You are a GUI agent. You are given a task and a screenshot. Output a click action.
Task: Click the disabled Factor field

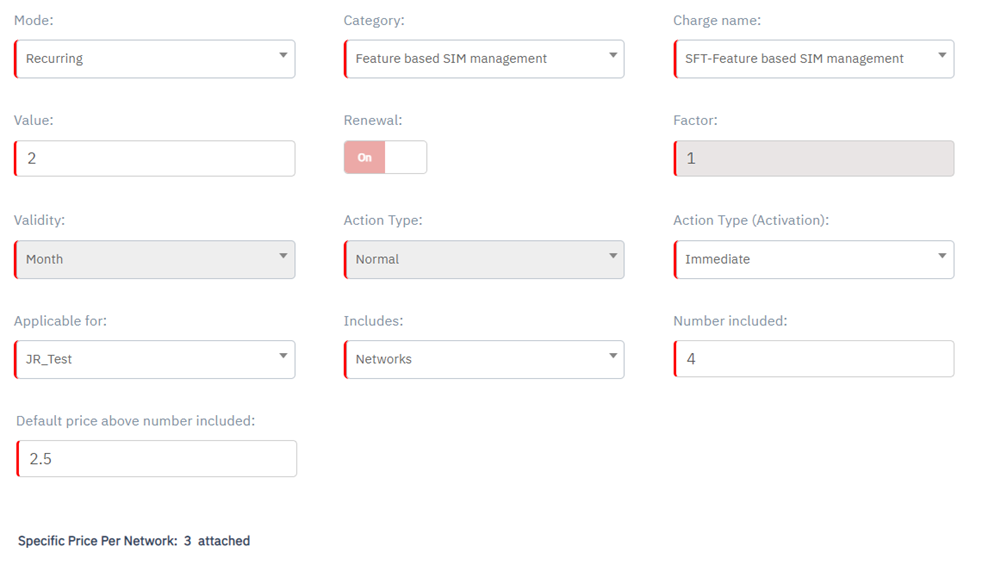(814, 159)
